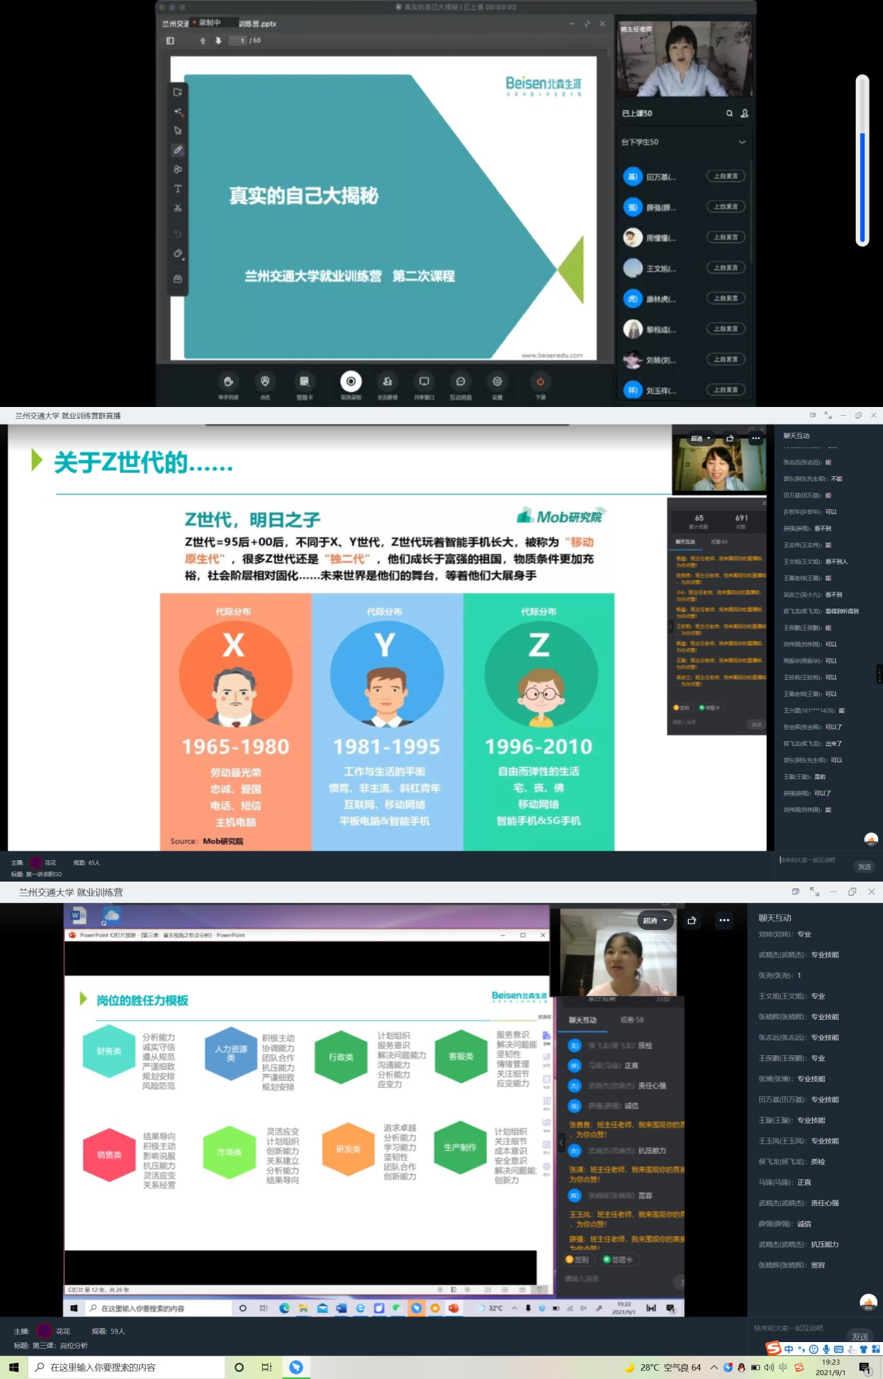
Task: Select the 签到 option above message box
Action: (x=577, y=1260)
